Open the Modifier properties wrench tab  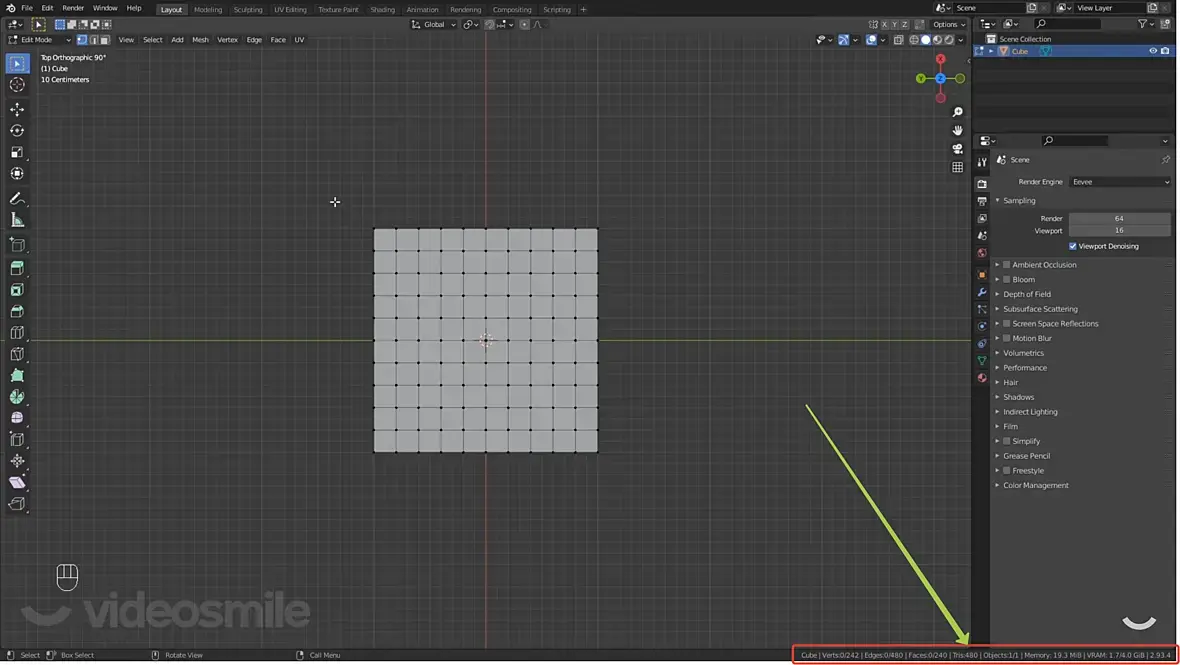click(x=982, y=292)
